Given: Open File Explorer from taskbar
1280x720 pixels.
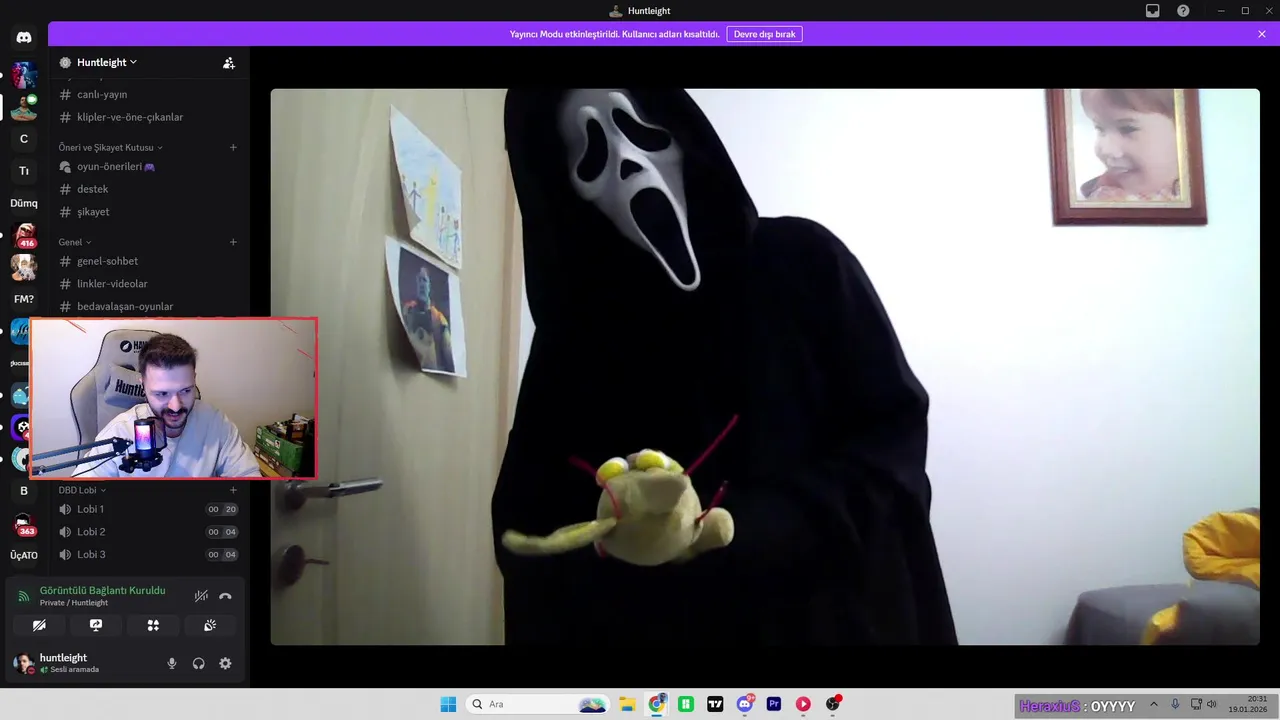Looking at the screenshot, I should tap(627, 704).
